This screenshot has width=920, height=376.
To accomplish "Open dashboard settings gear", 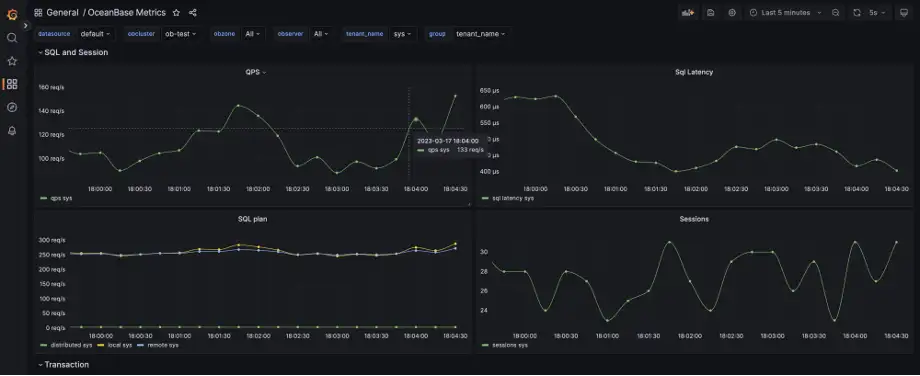I will point(732,12).
